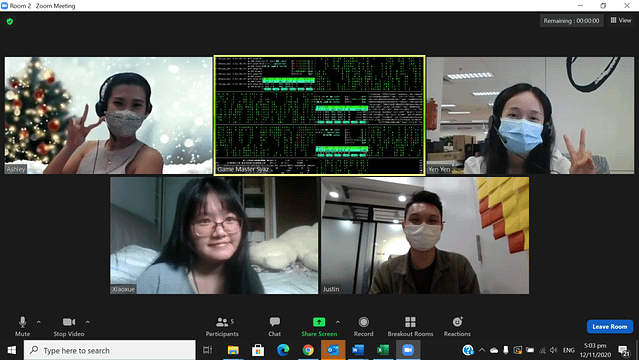The height and width of the screenshot is (360, 639).
Task: Open the Reactions menu
Action: point(457,327)
